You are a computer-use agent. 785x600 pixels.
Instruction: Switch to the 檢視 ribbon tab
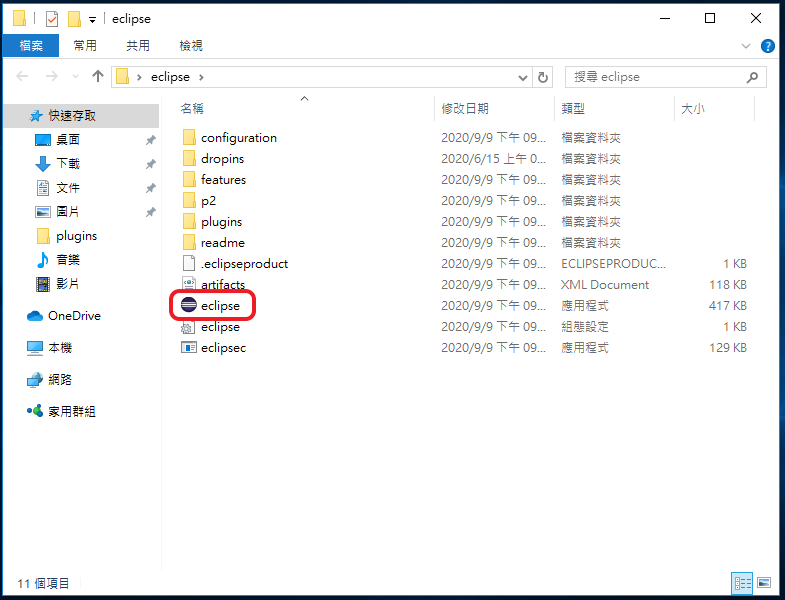click(x=191, y=46)
